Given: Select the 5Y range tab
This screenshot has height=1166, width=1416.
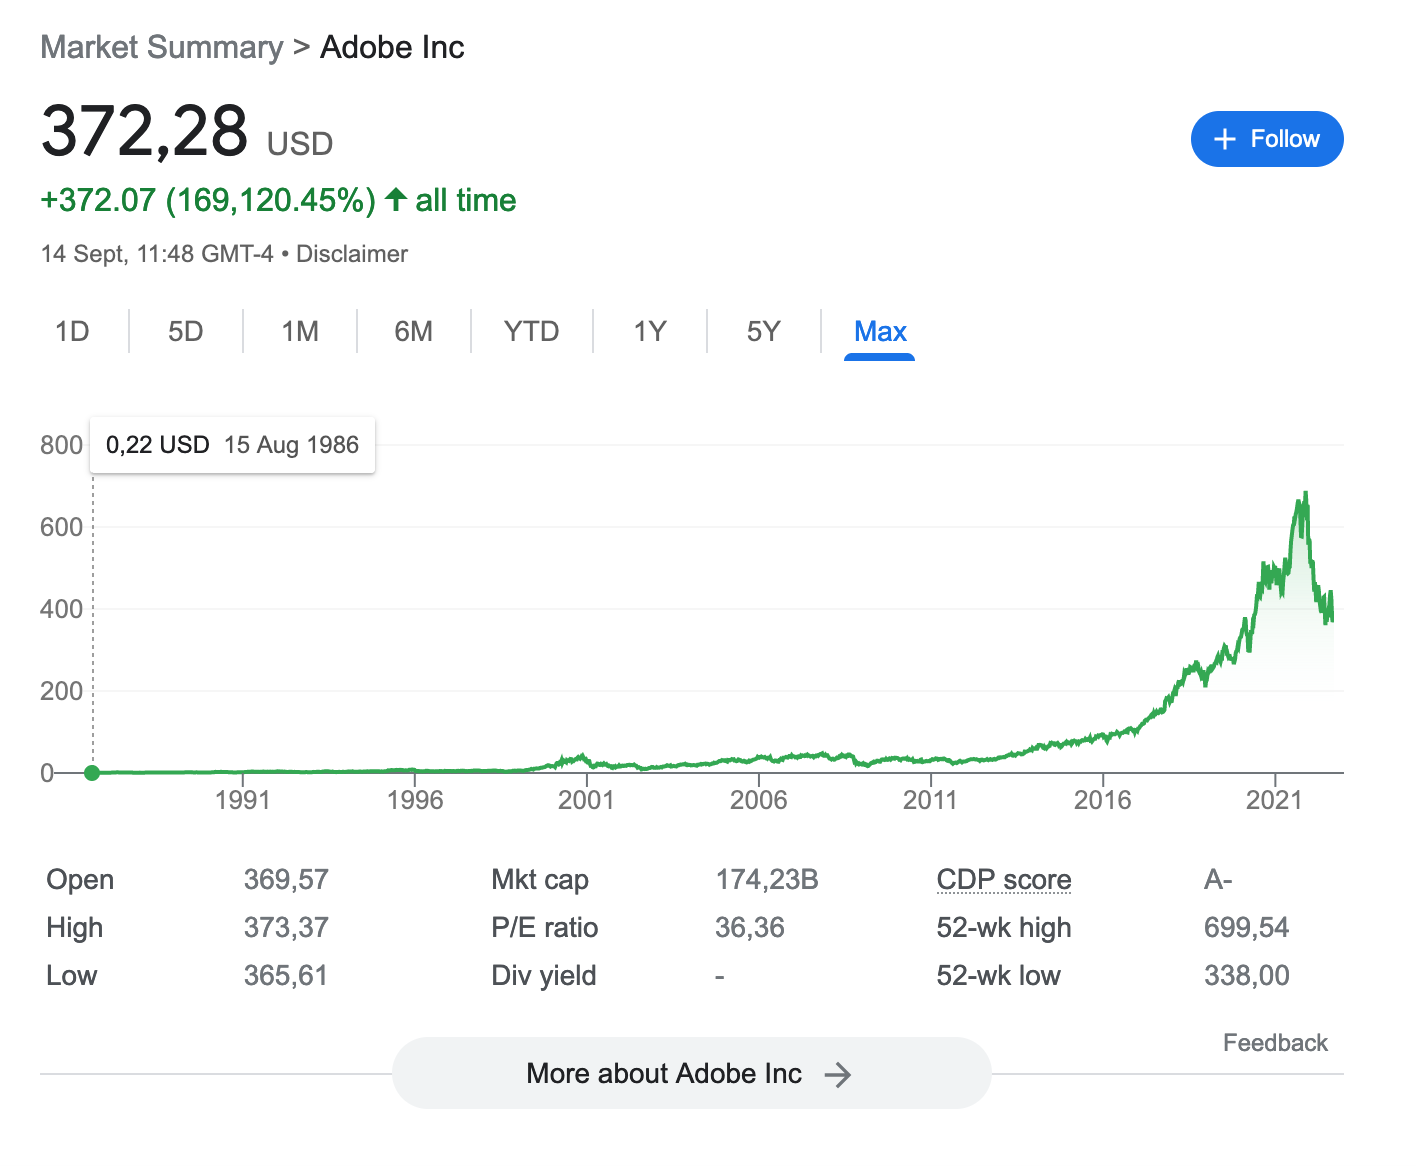Looking at the screenshot, I should [763, 331].
